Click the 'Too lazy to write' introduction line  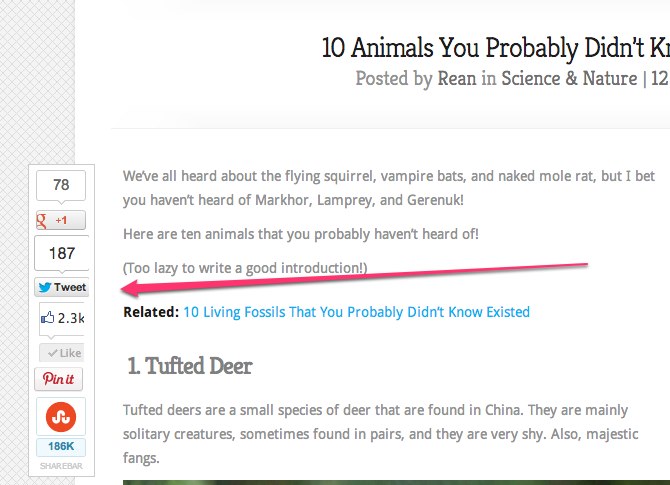245,268
